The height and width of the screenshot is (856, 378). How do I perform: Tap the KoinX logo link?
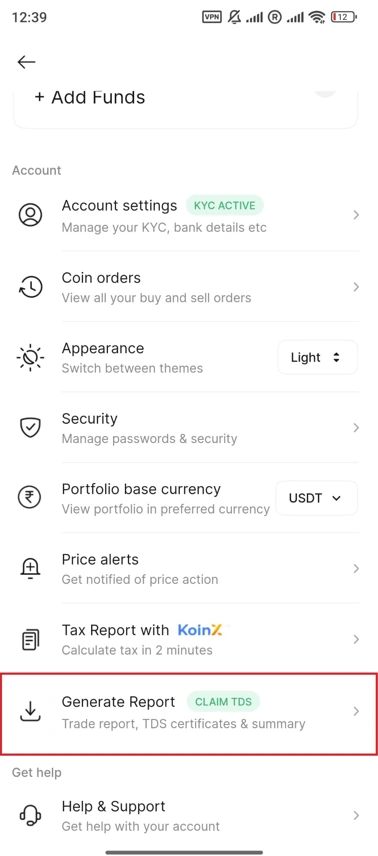point(199,630)
